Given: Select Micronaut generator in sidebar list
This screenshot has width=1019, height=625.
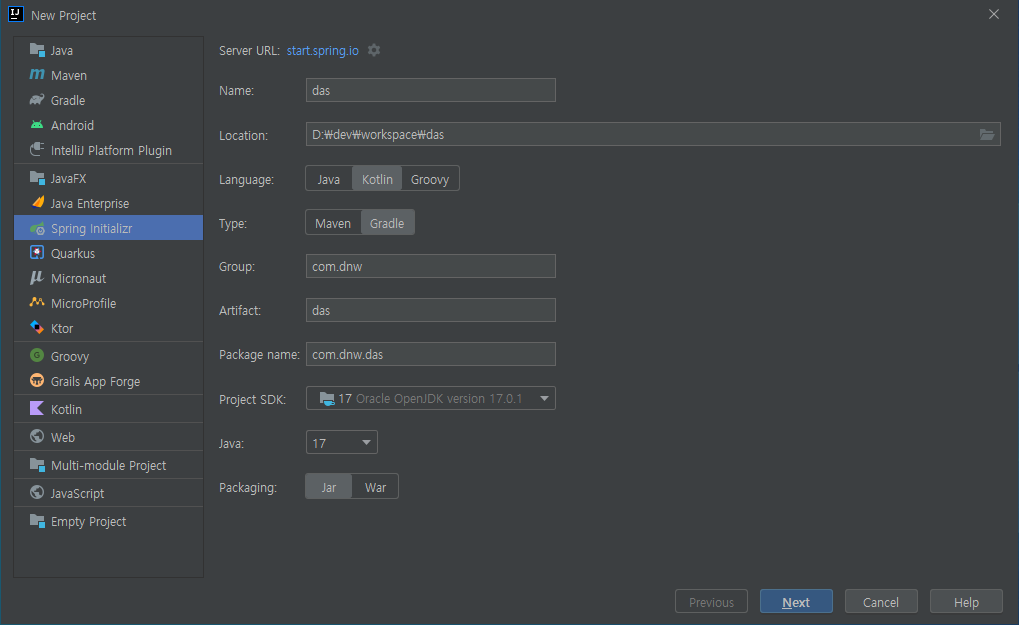Looking at the screenshot, I should [x=109, y=278].
